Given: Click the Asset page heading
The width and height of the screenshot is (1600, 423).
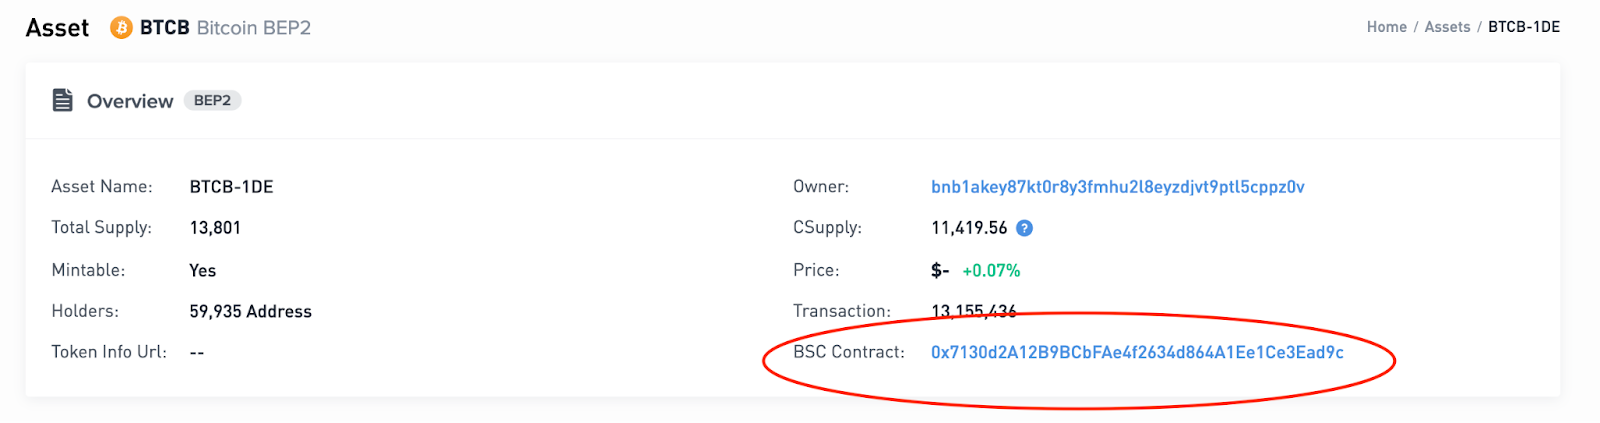Looking at the screenshot, I should (x=57, y=28).
